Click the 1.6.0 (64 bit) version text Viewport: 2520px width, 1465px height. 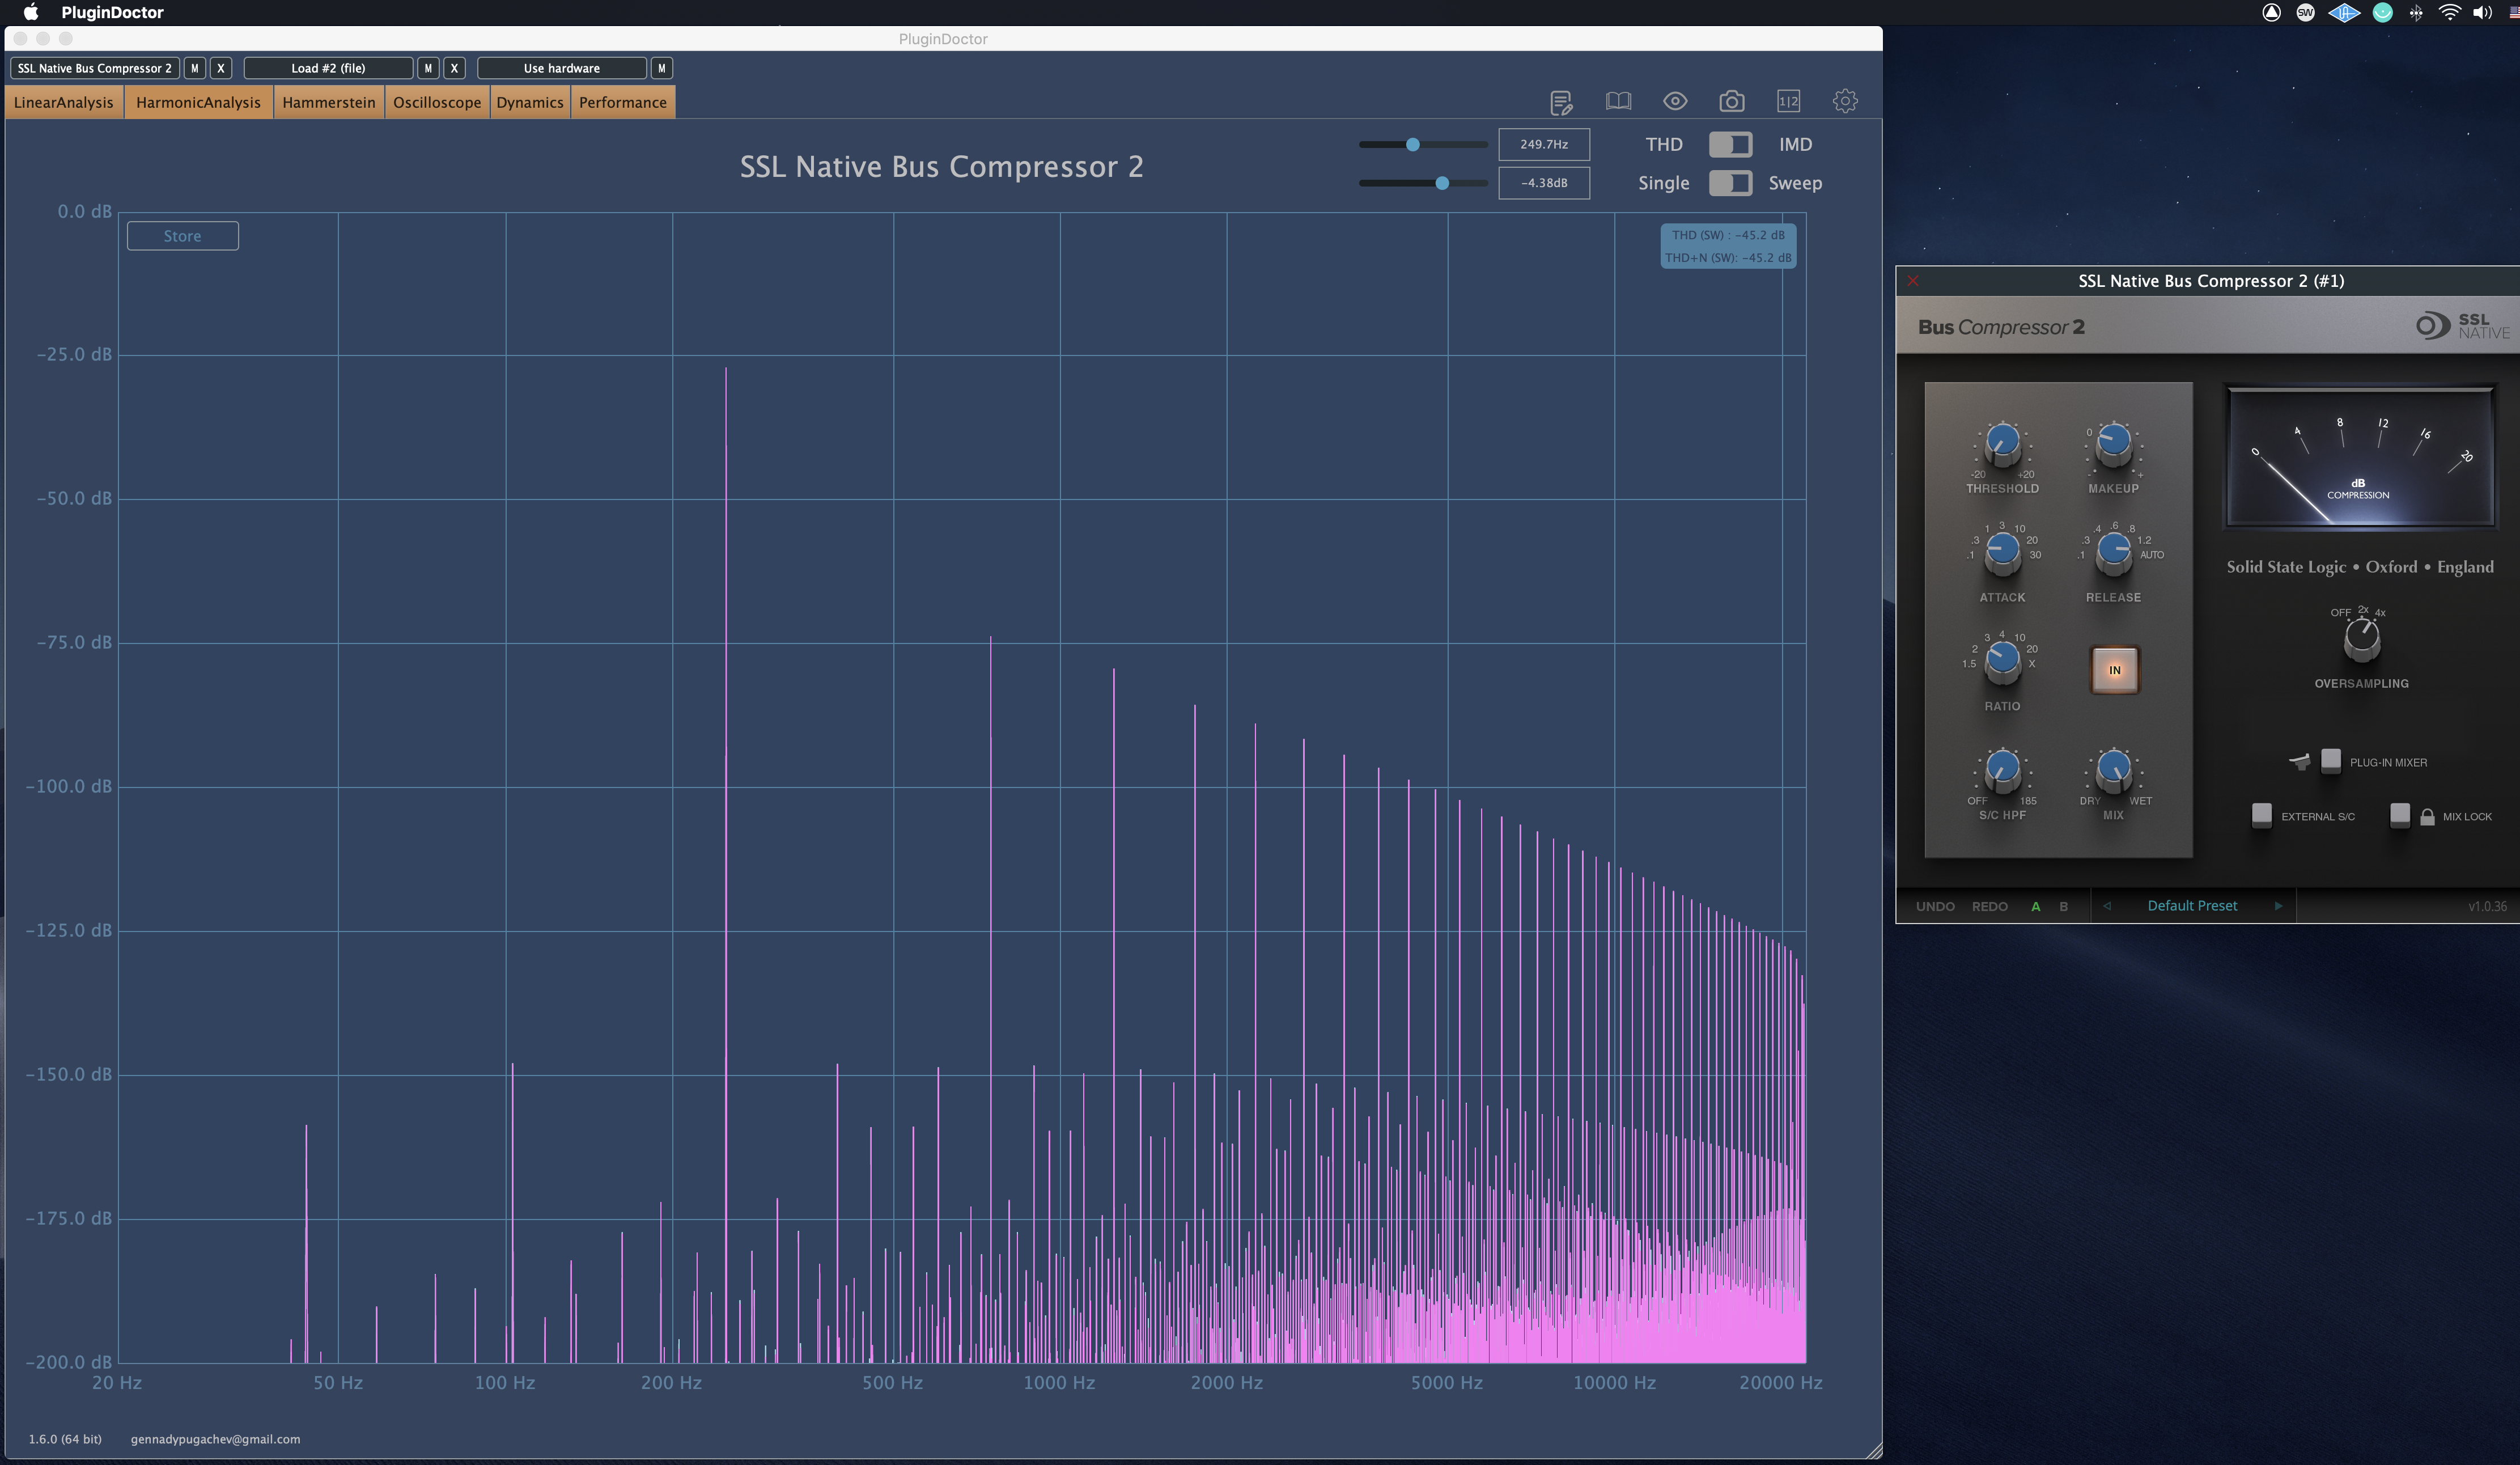(x=65, y=1439)
